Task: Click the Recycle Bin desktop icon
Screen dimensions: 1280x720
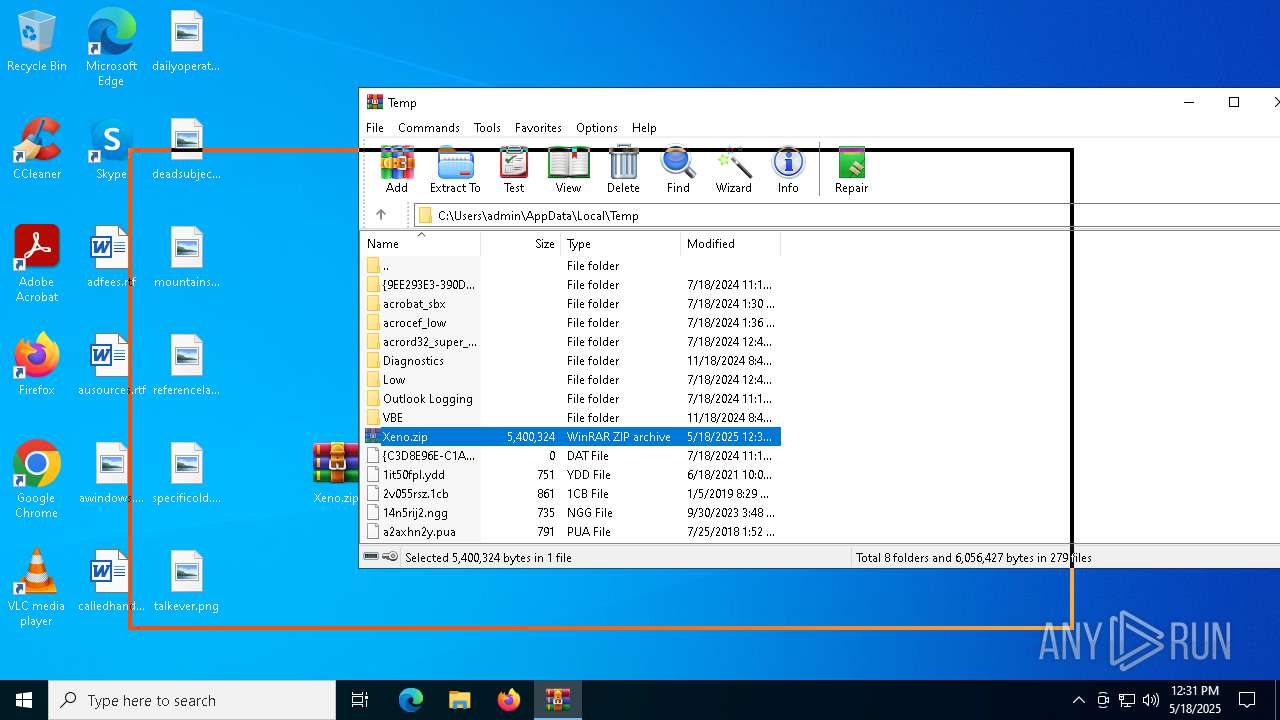Action: coord(37,42)
